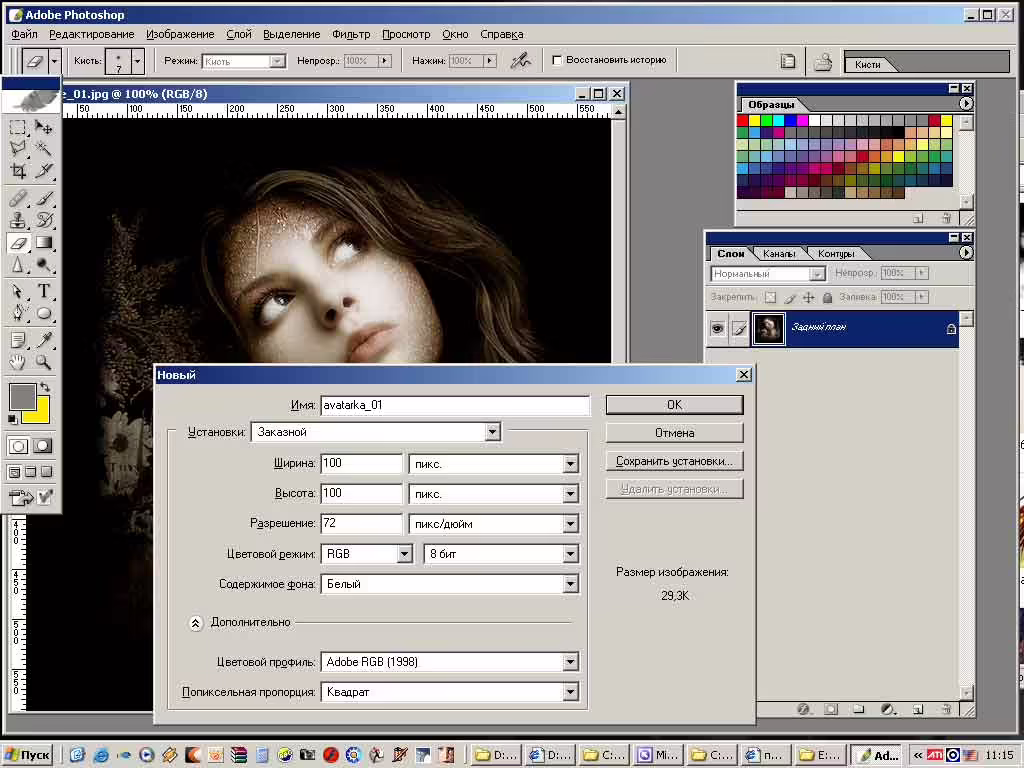The image size is (1024, 768).
Task: Choose Full Screen mode
Action: tap(46, 472)
